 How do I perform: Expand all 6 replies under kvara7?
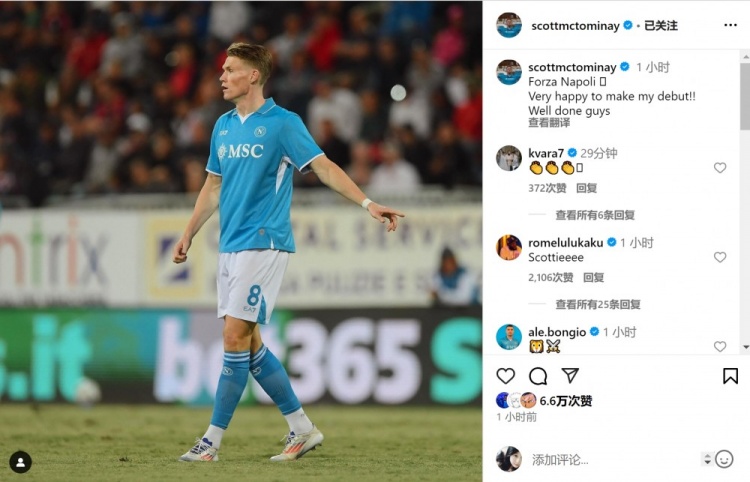pos(595,215)
